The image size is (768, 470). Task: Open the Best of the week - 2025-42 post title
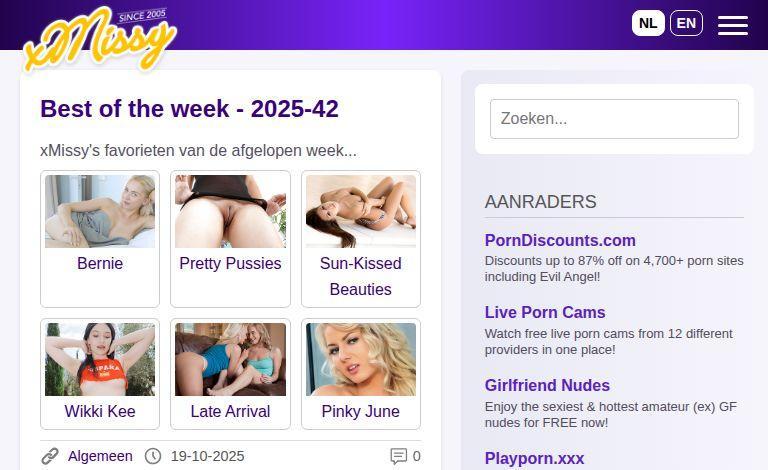[x=190, y=109]
